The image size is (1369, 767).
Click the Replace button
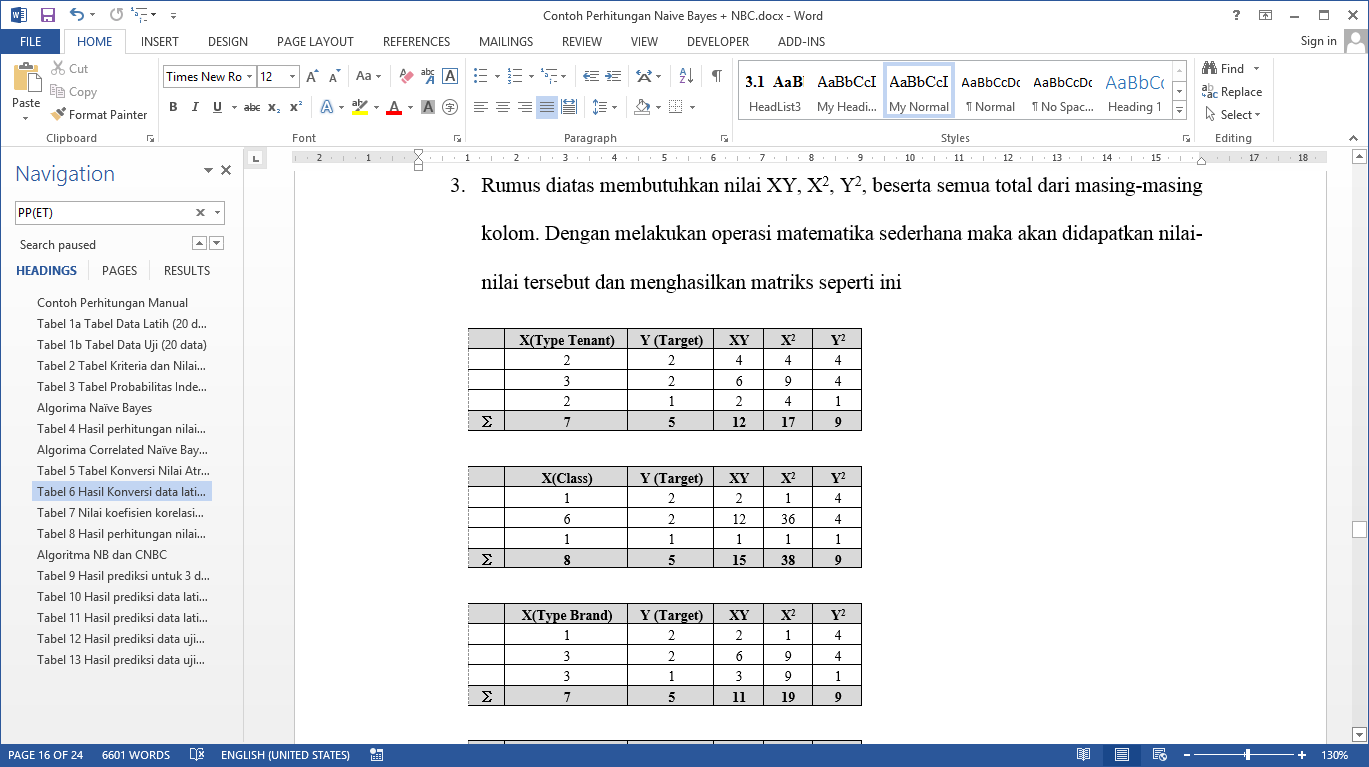click(1232, 92)
